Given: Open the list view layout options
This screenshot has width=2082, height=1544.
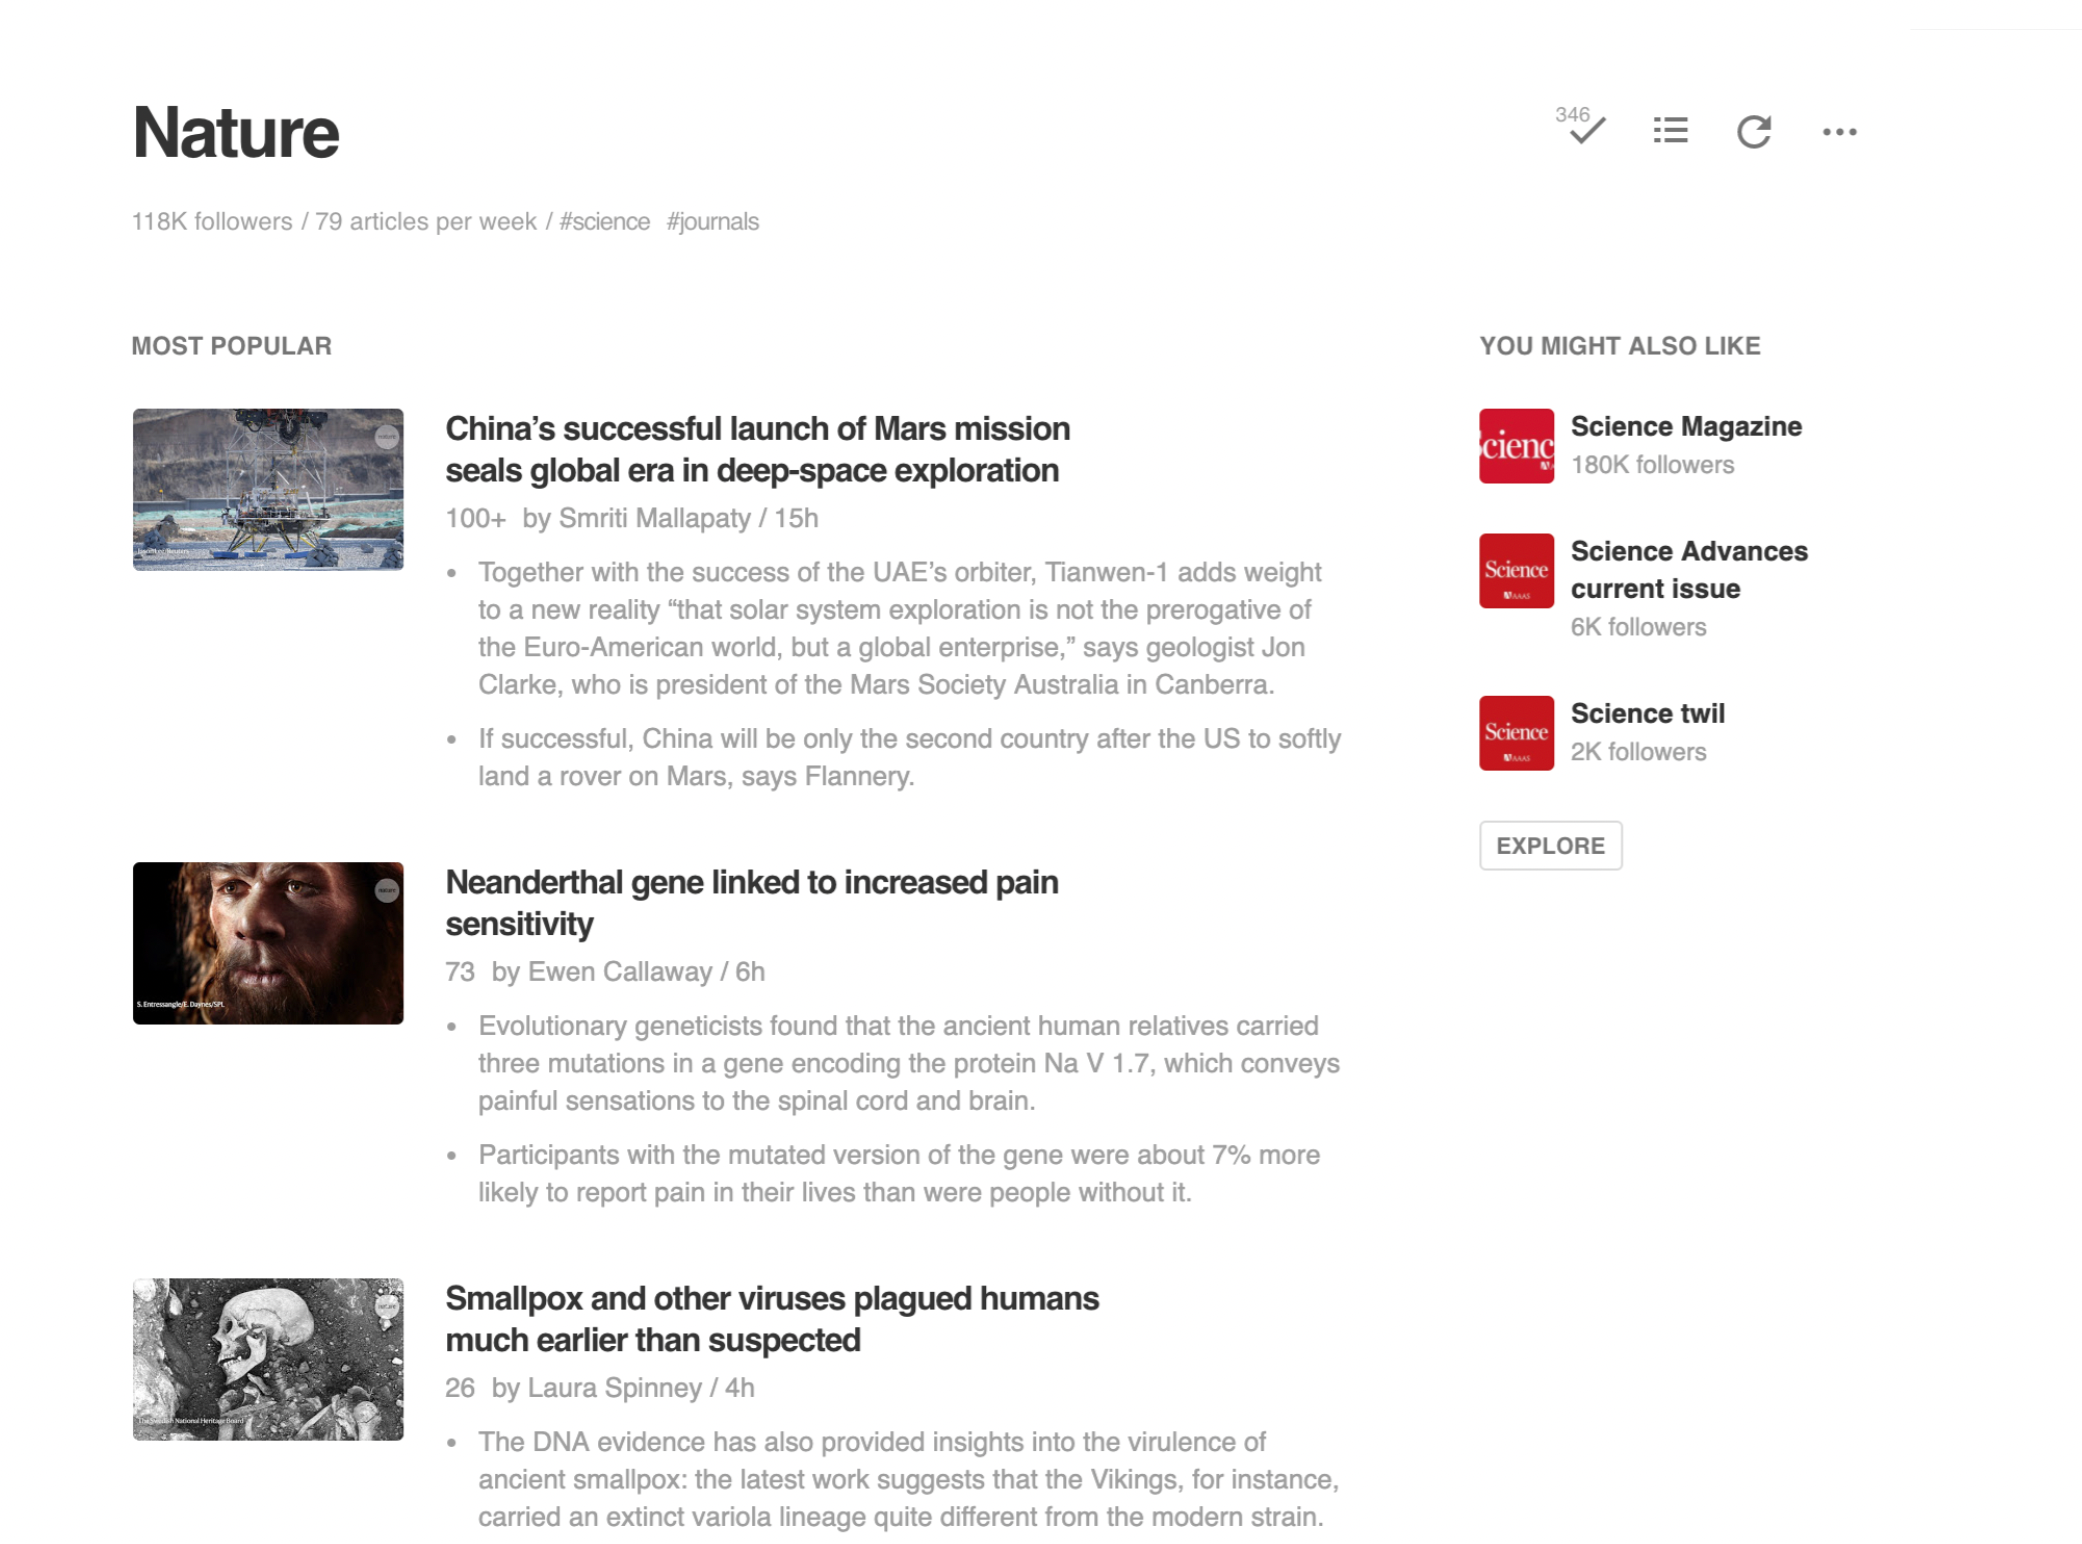Looking at the screenshot, I should pos(1670,131).
